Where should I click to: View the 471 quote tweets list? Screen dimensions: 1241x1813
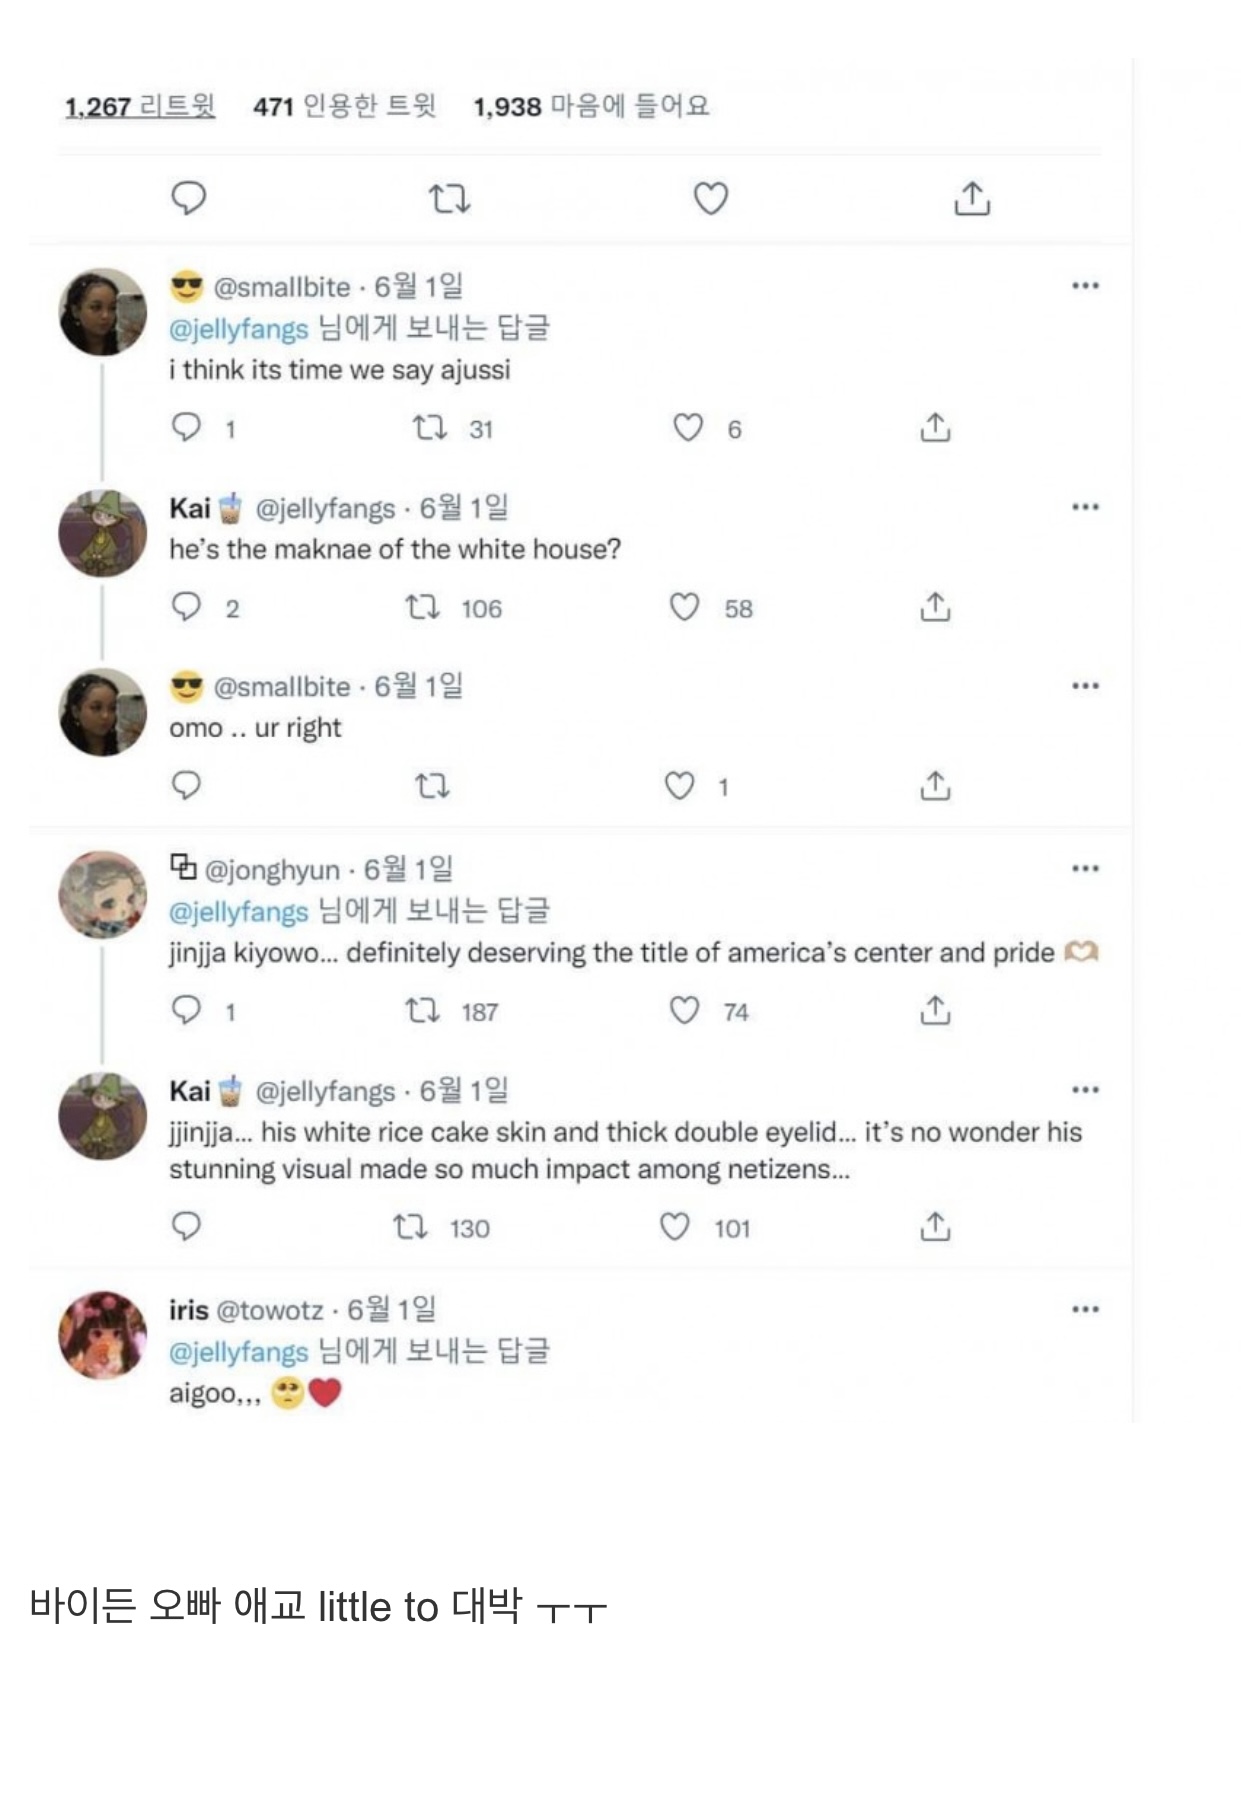tap(345, 106)
